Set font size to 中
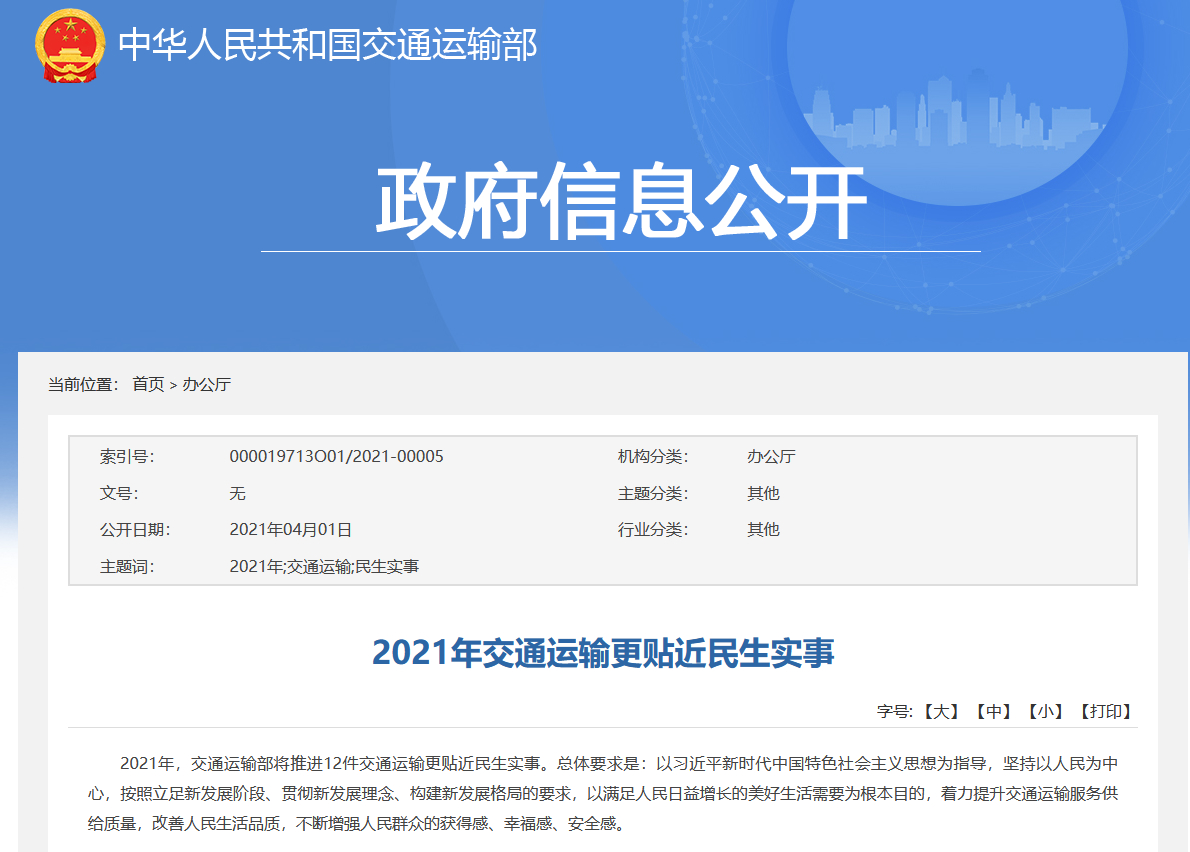This screenshot has height=852, width=1190. 994,712
